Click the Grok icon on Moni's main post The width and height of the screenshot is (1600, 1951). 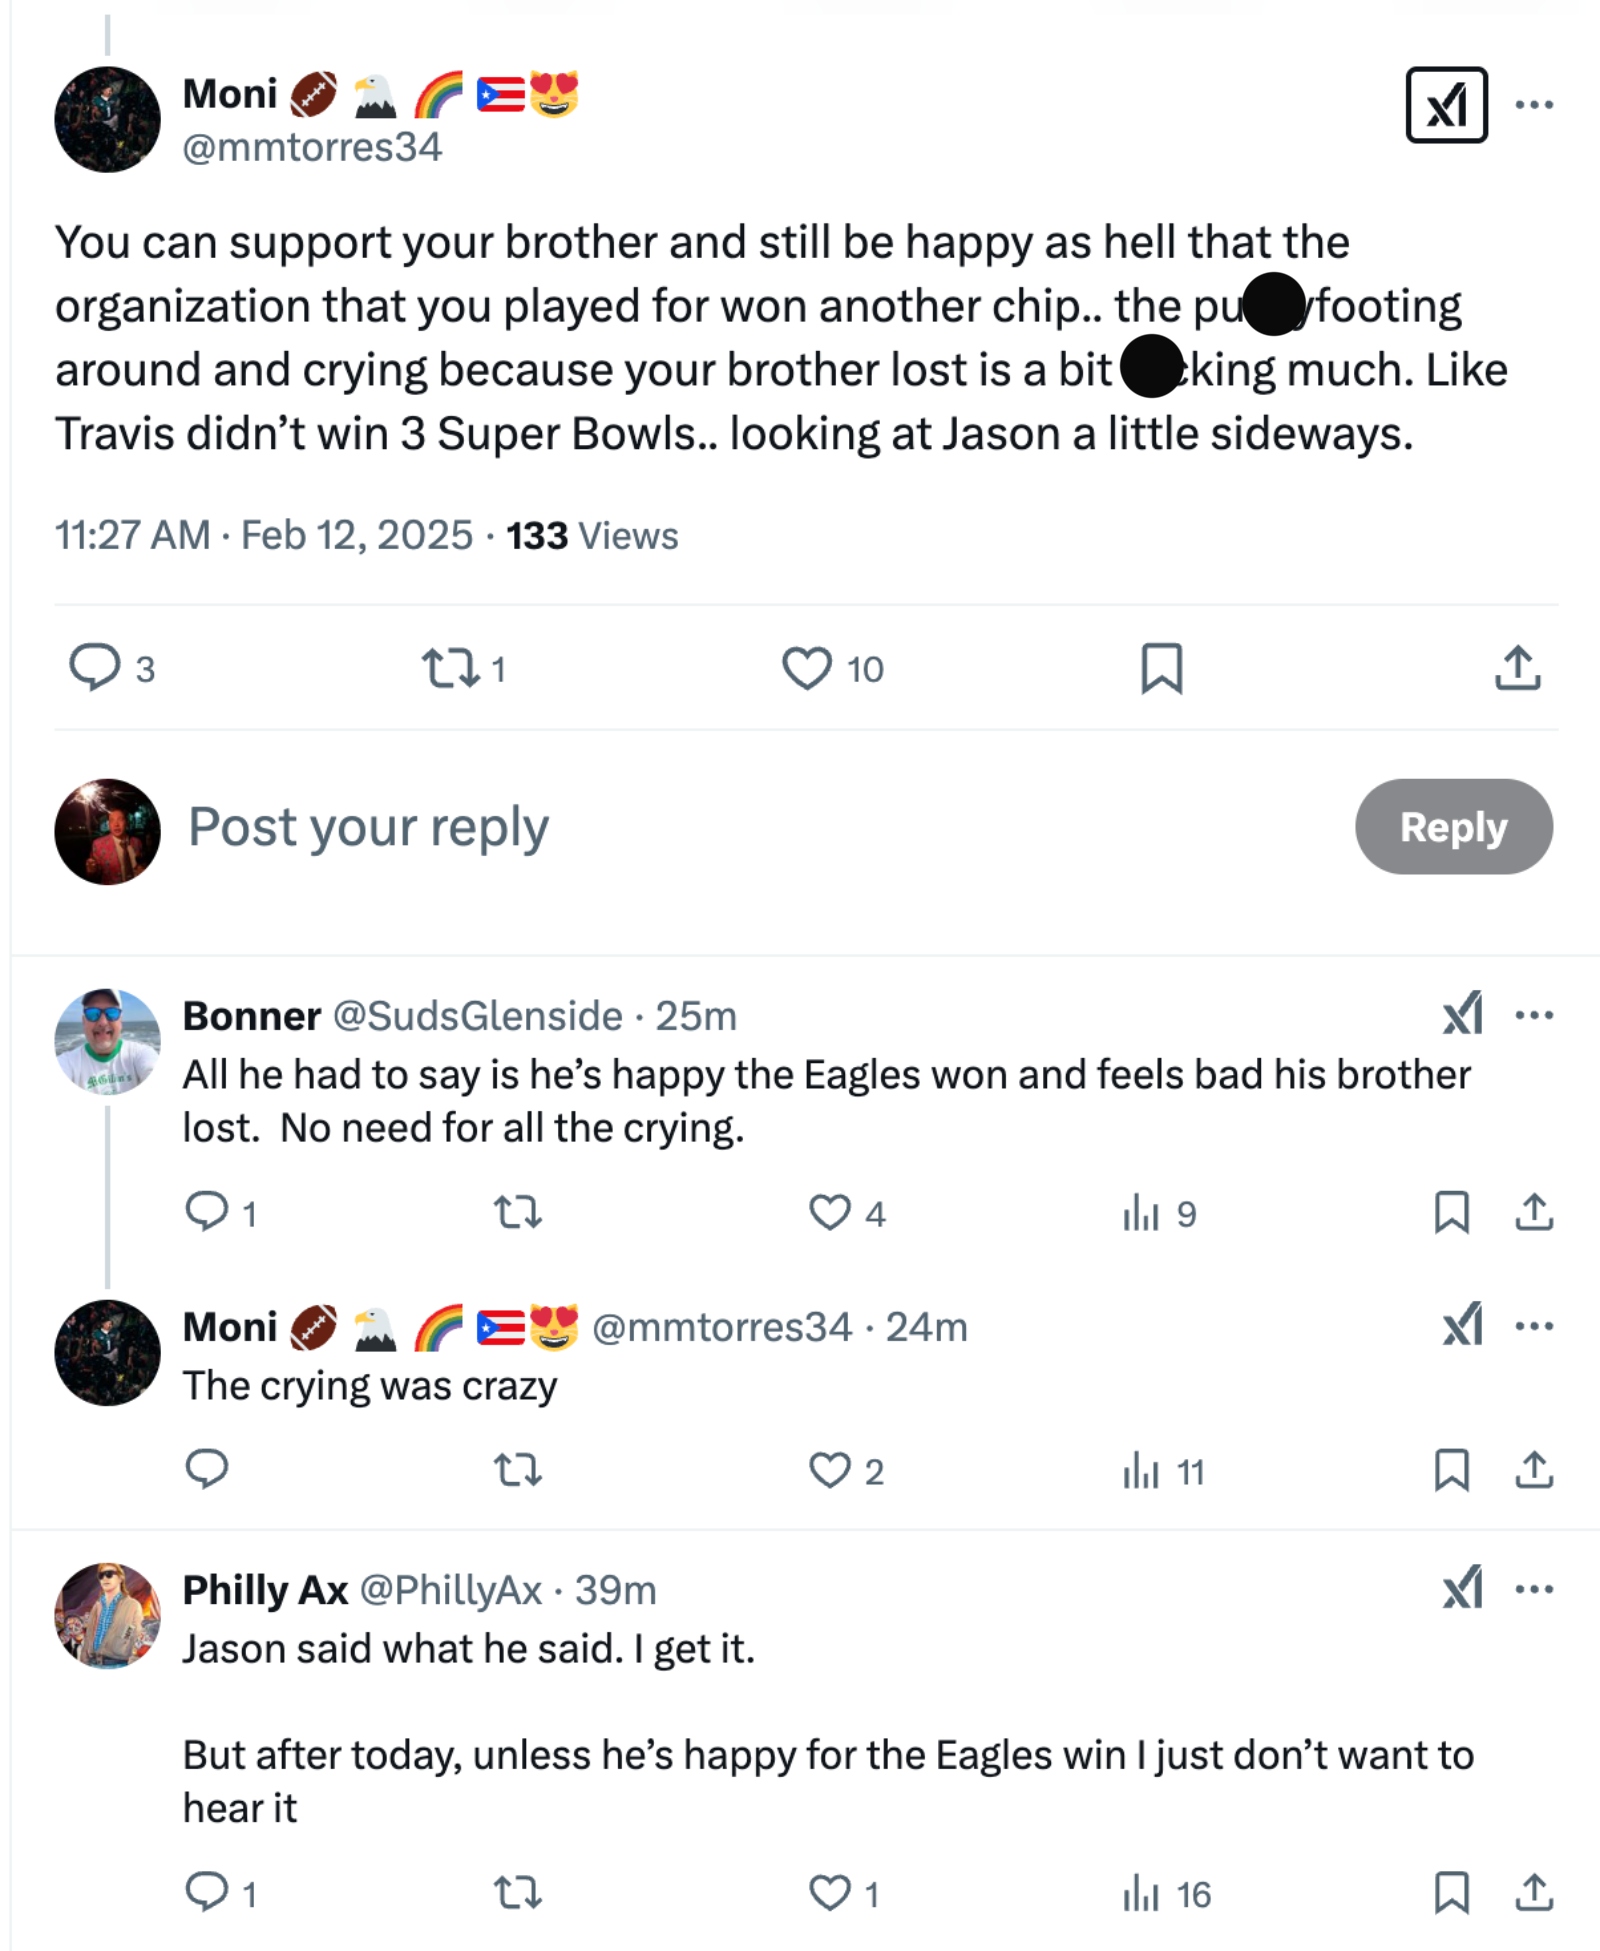[1445, 105]
